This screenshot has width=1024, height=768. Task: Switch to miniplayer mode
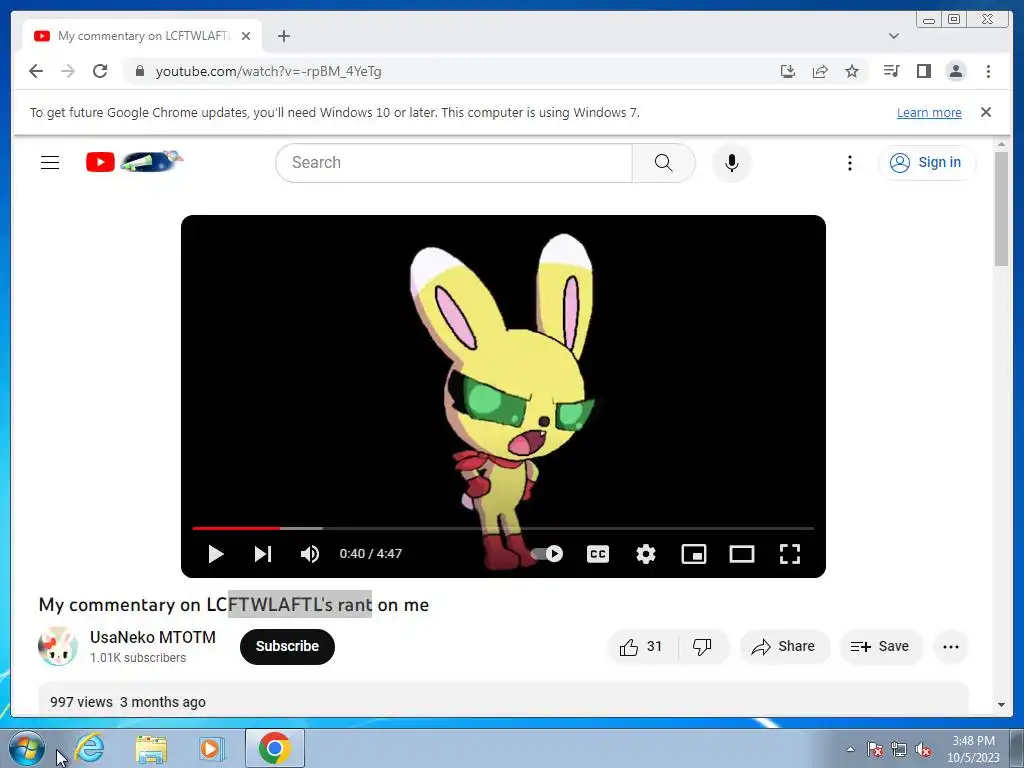694,554
